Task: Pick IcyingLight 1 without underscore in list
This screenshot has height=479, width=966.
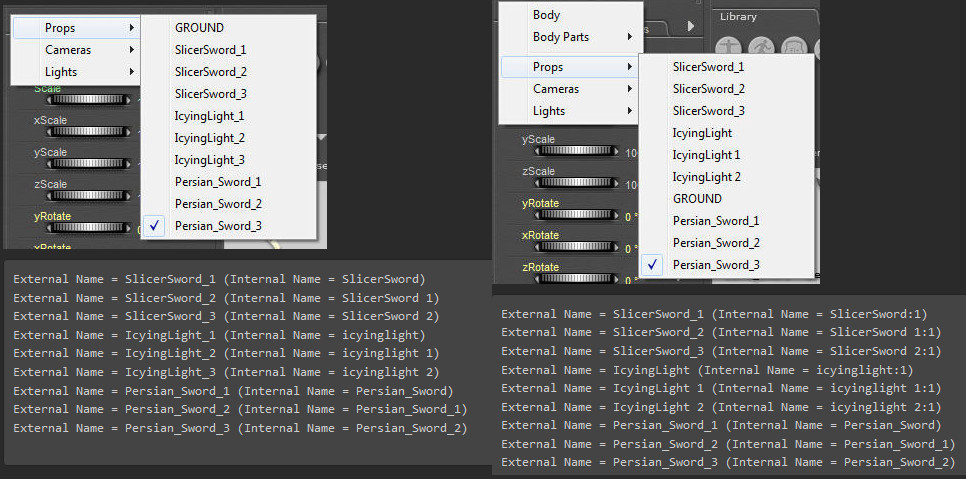Action: (x=706, y=155)
